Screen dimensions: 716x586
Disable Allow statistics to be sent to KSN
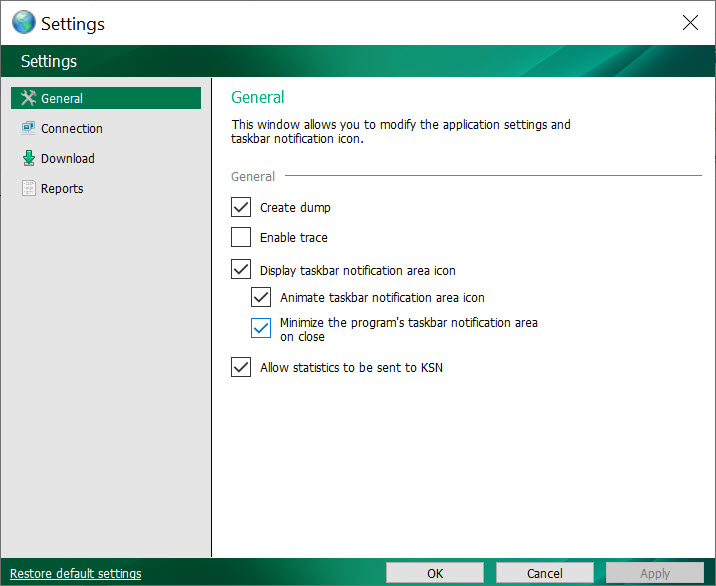241,367
